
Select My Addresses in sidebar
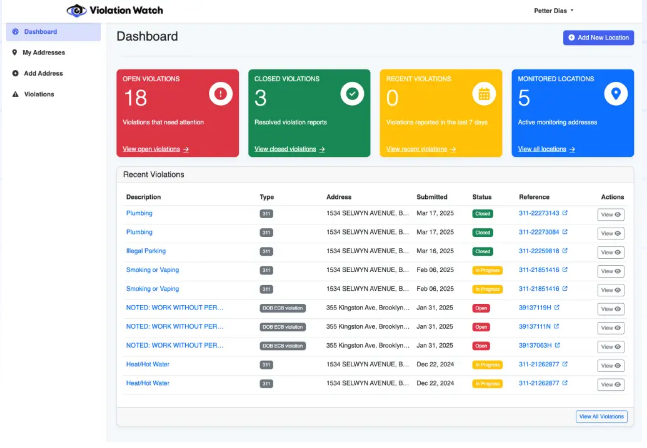pyautogui.click(x=42, y=52)
